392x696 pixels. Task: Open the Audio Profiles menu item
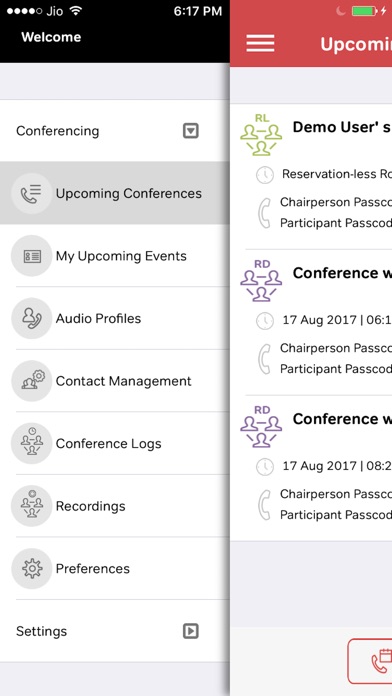[115, 318]
